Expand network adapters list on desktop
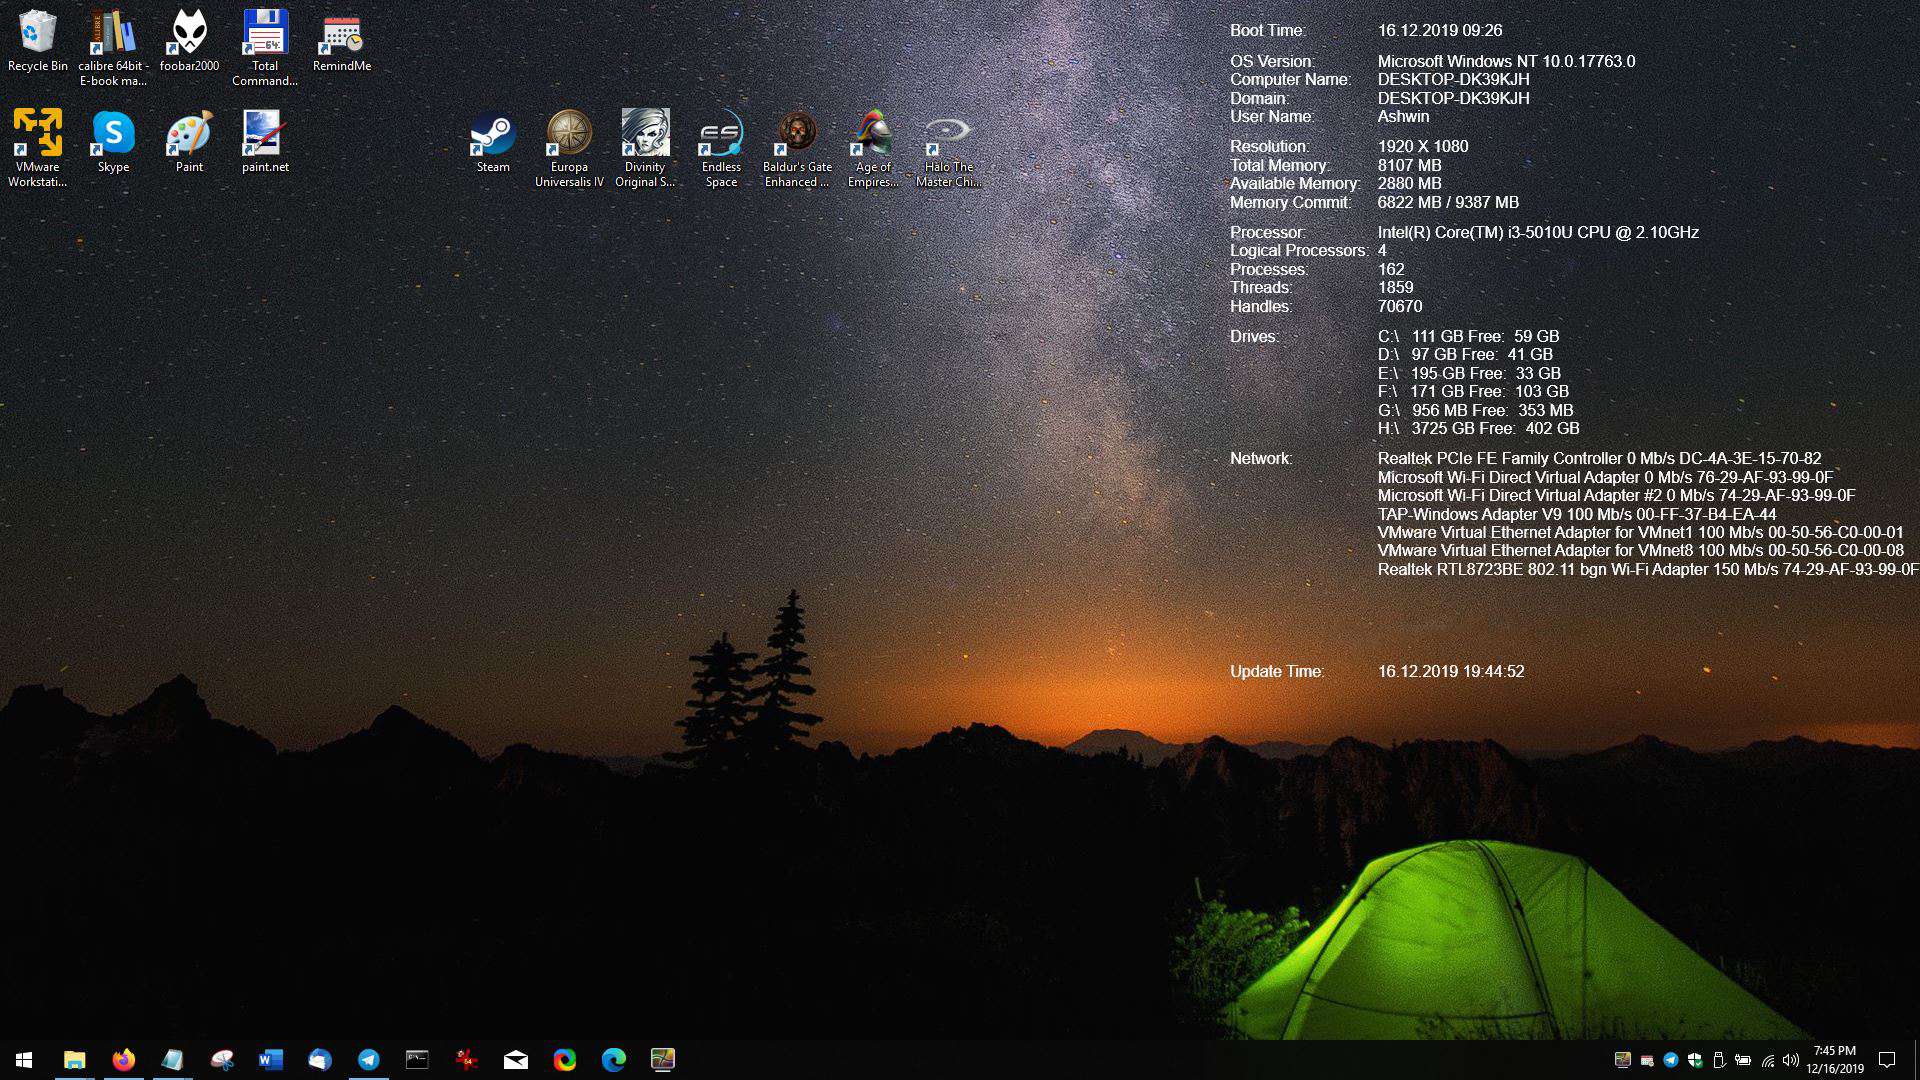1920x1080 pixels. point(1258,458)
